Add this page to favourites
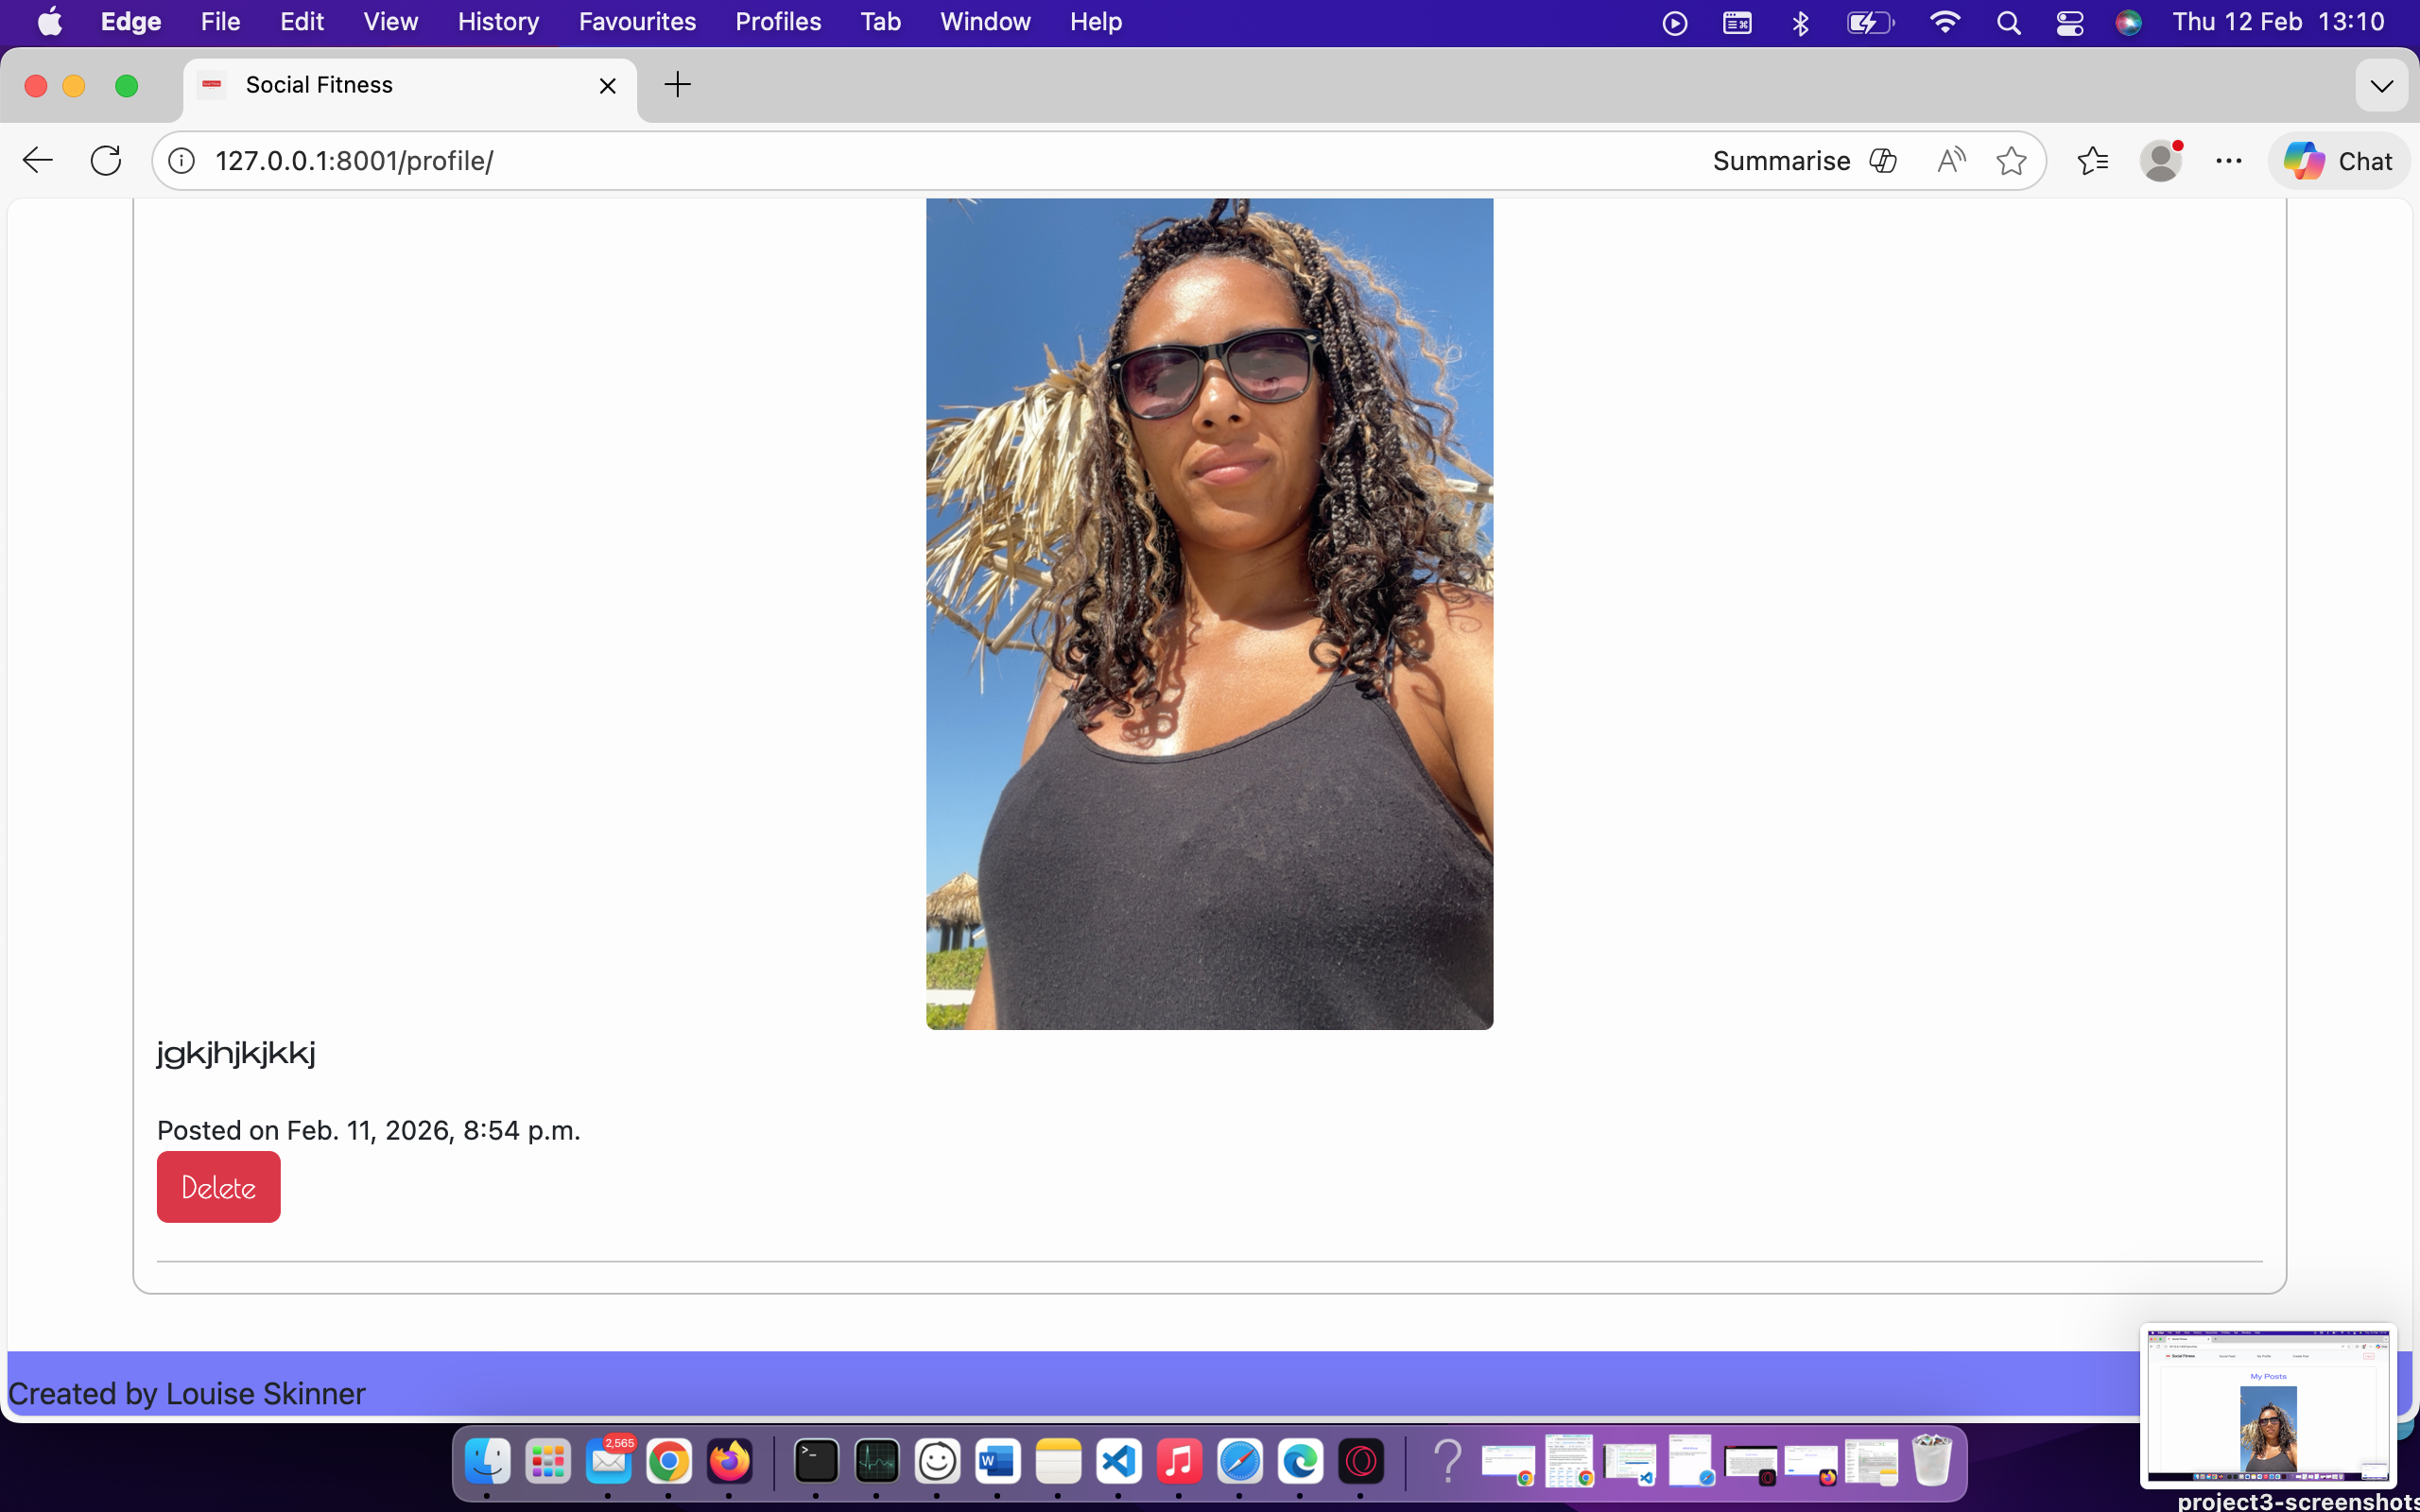The width and height of the screenshot is (2420, 1512). [x=2011, y=160]
